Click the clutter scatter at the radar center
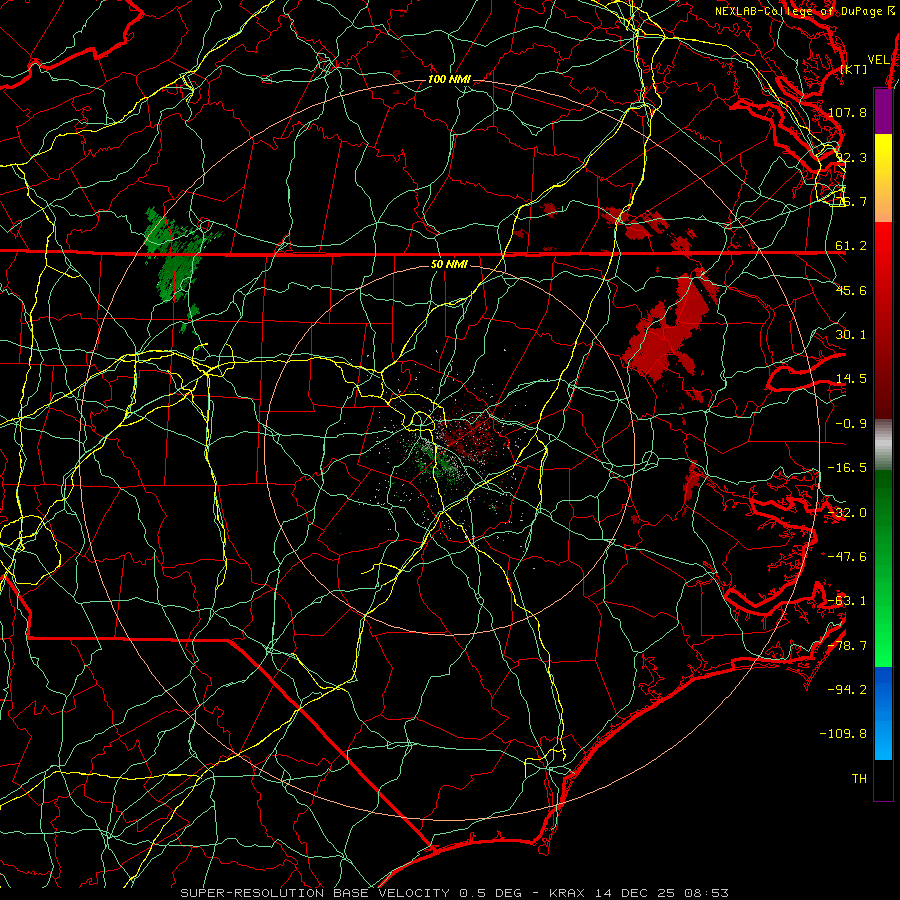 tap(453, 451)
